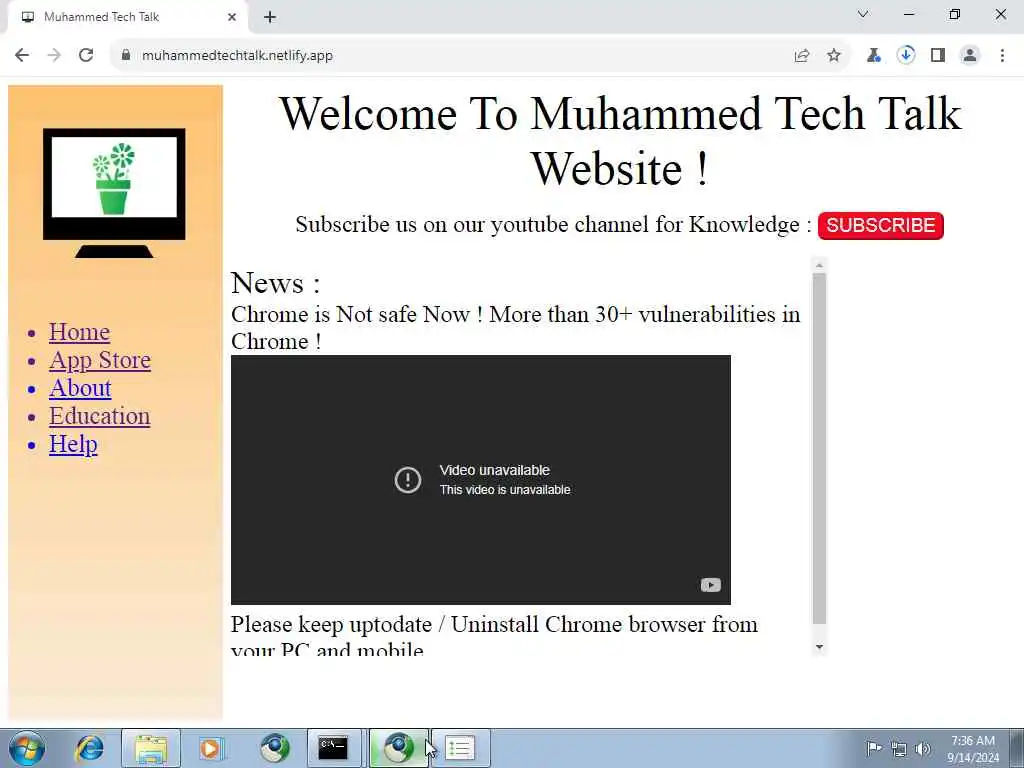Screen dimensions: 1024x768
Task: Open the Chrome profile avatar
Action: (x=970, y=56)
